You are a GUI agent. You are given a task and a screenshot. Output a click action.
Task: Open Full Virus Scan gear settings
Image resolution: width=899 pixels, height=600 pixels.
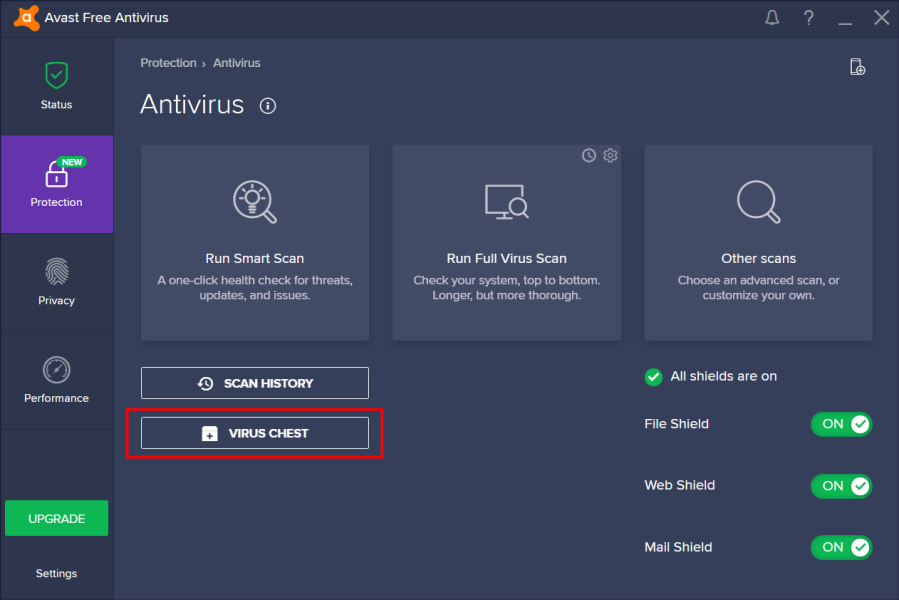[610, 155]
